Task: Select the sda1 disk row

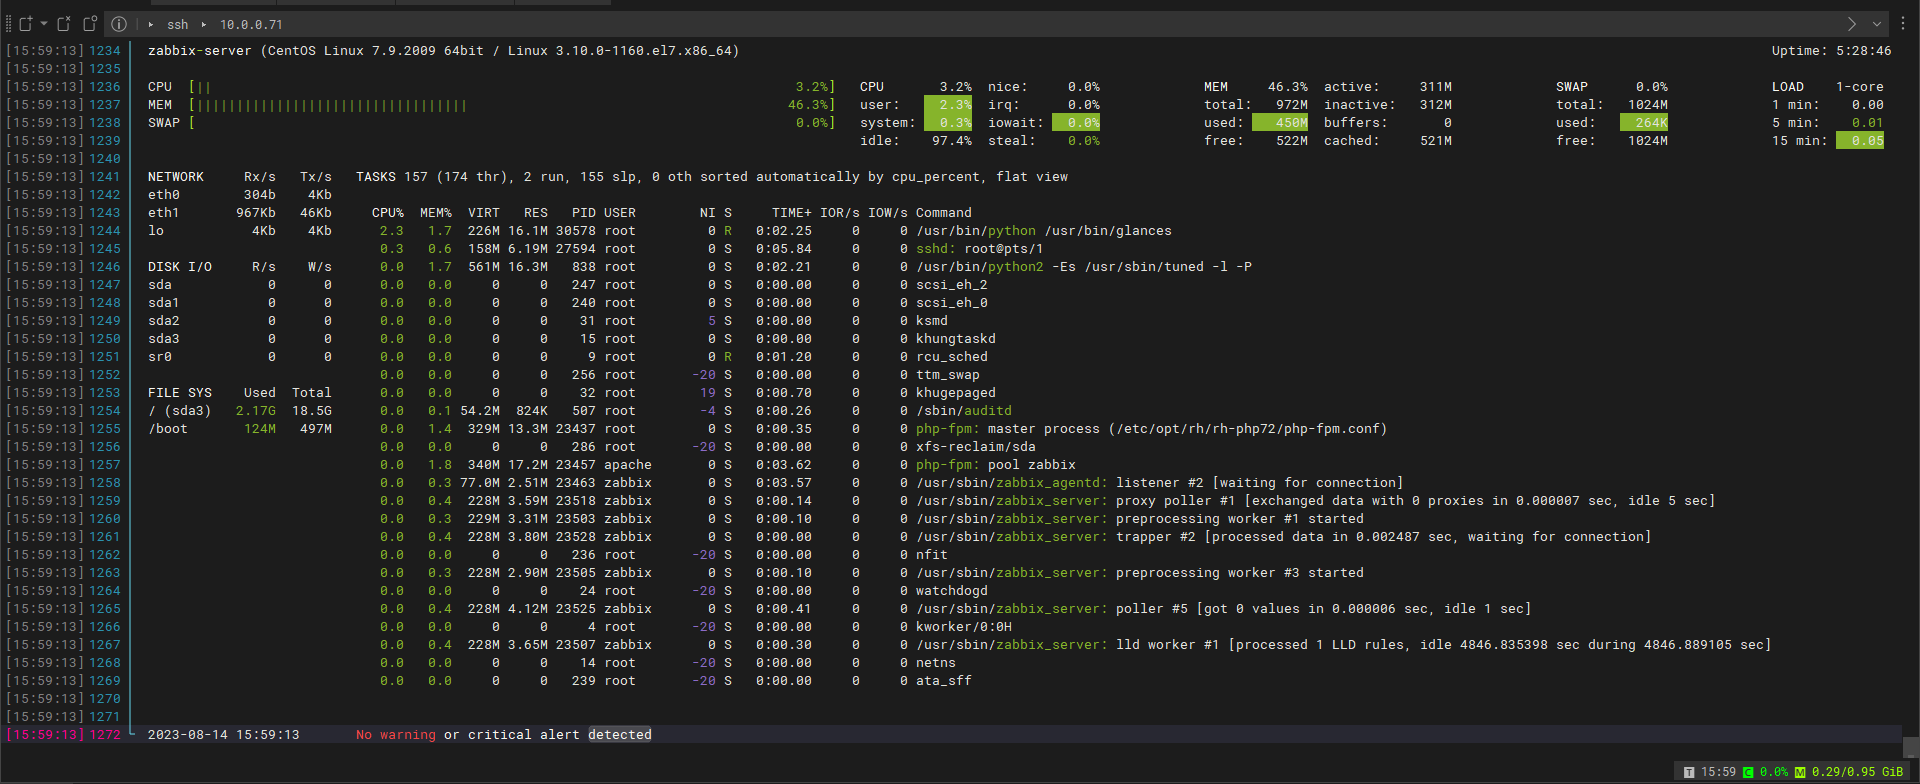Action: point(240,303)
